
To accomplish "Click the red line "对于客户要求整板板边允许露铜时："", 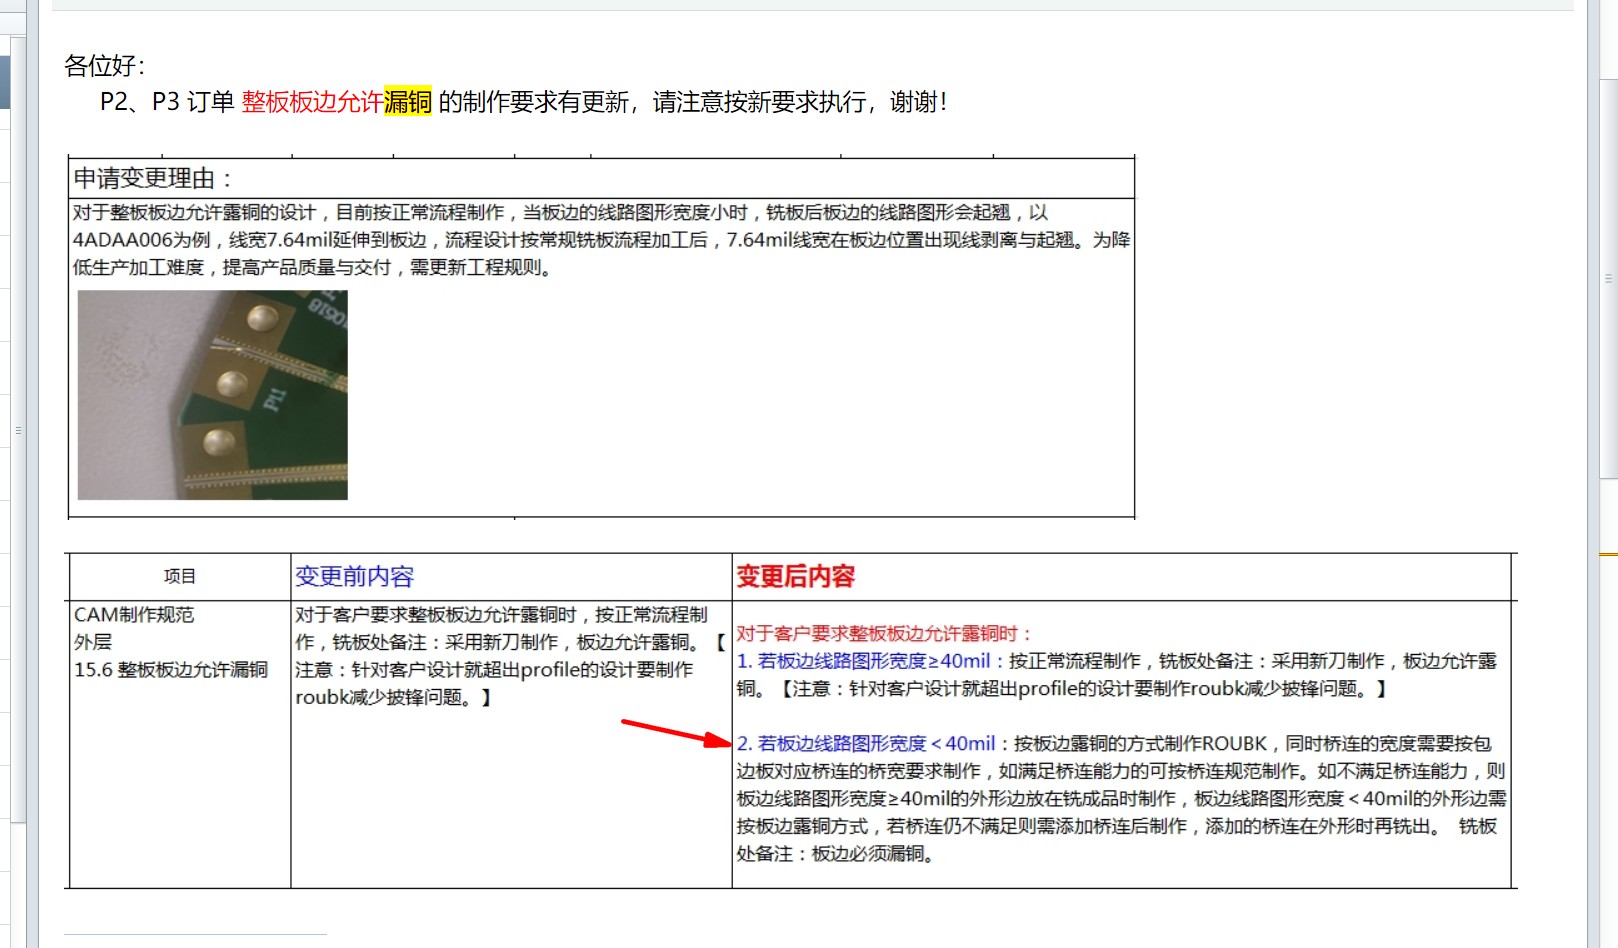I will pos(884,634).
